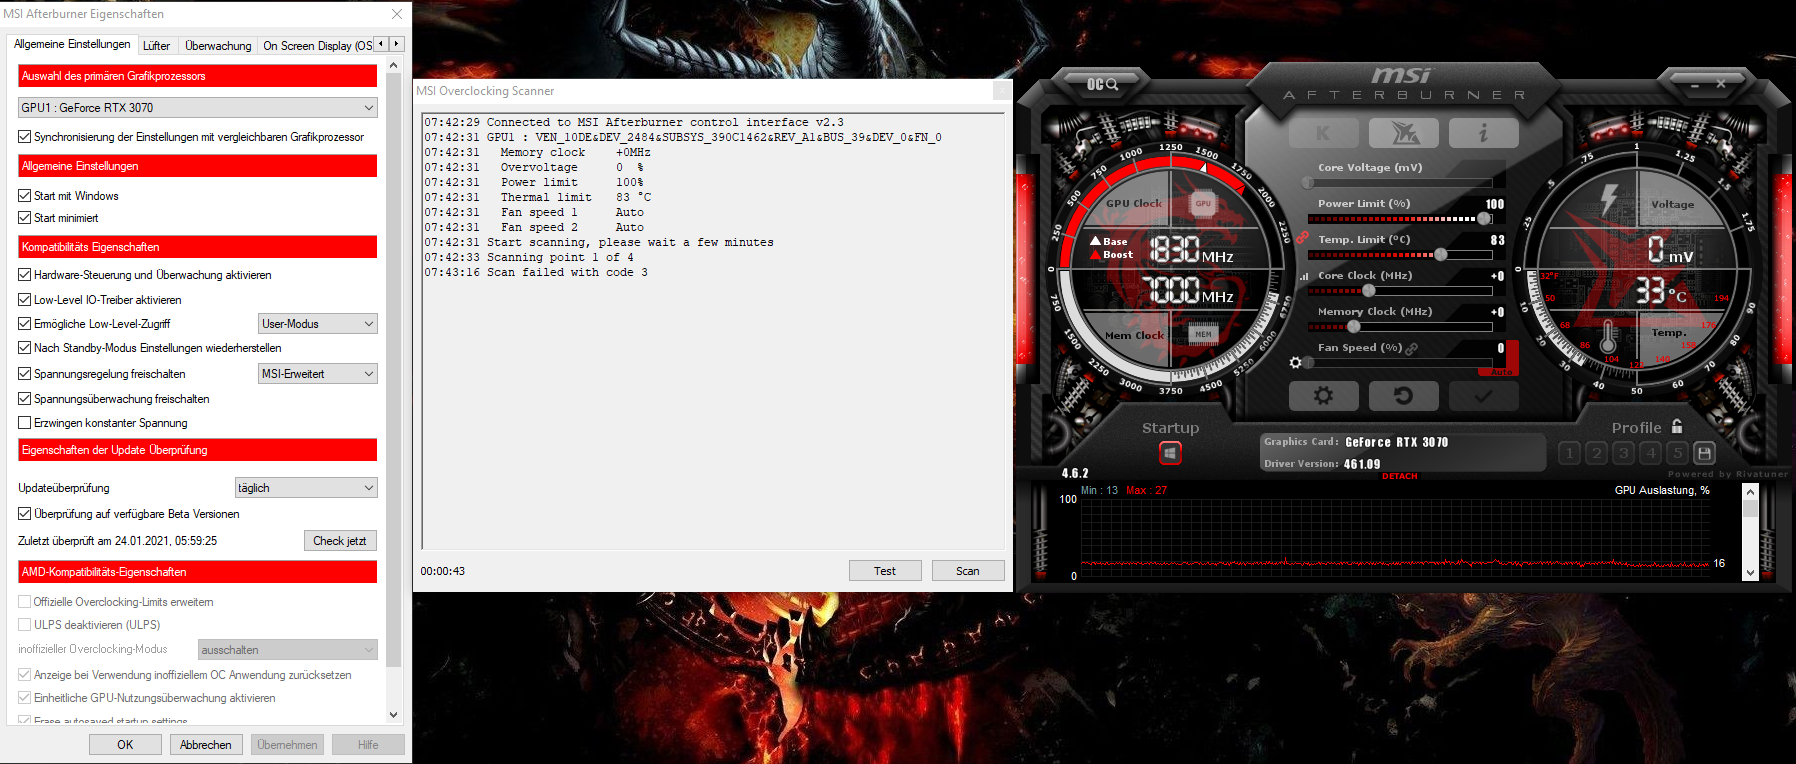This screenshot has width=1796, height=764.
Task: Select profile slot 3
Action: [x=1623, y=453]
